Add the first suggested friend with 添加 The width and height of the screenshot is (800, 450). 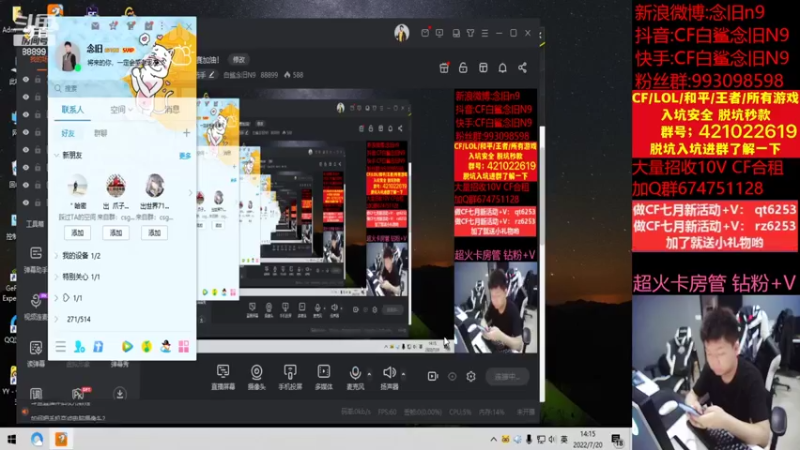coord(78,233)
